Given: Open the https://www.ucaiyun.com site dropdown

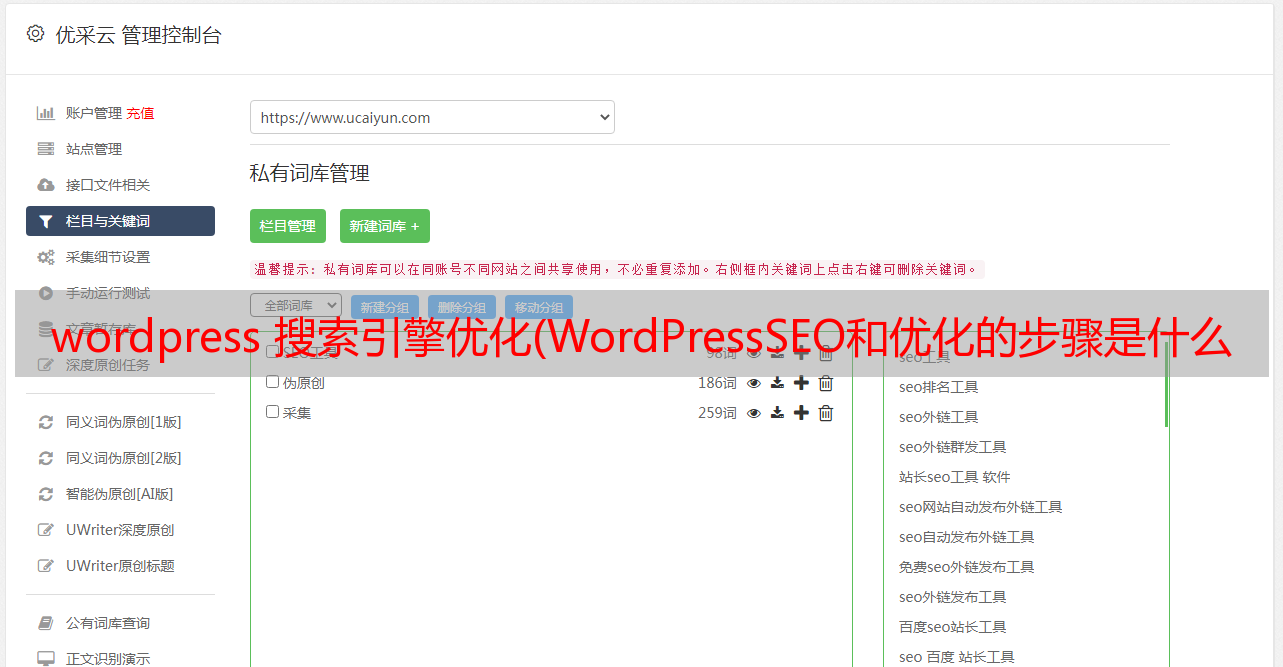Looking at the screenshot, I should point(432,117).
